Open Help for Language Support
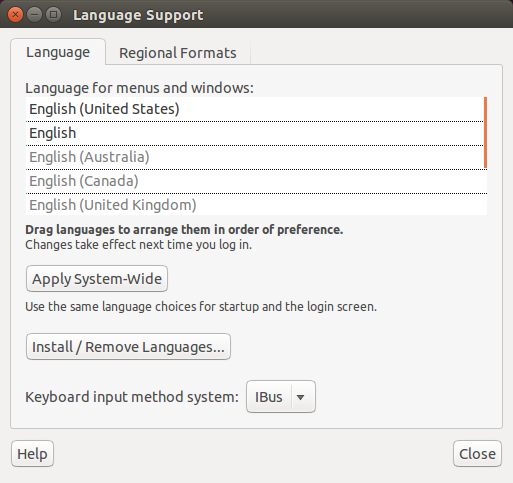513x483 pixels. (x=32, y=454)
